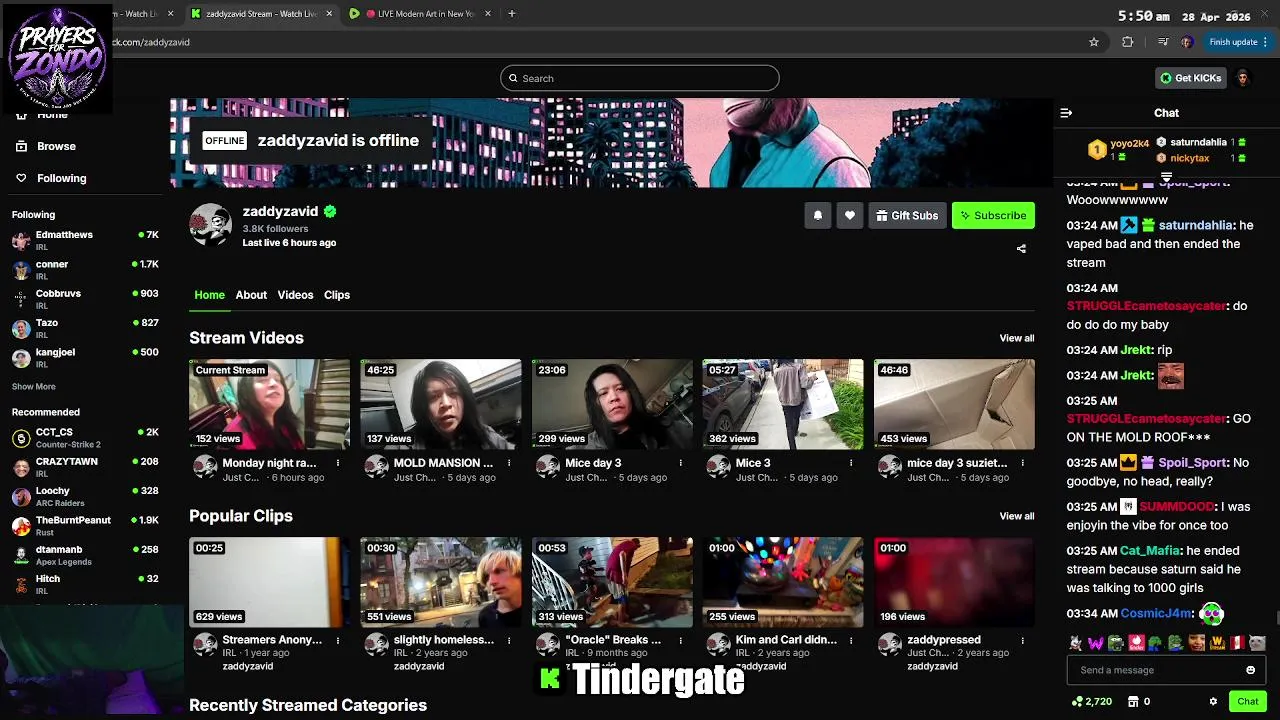Open conner channel in Following list
Image resolution: width=1280 pixels, height=720 pixels.
pos(85,270)
